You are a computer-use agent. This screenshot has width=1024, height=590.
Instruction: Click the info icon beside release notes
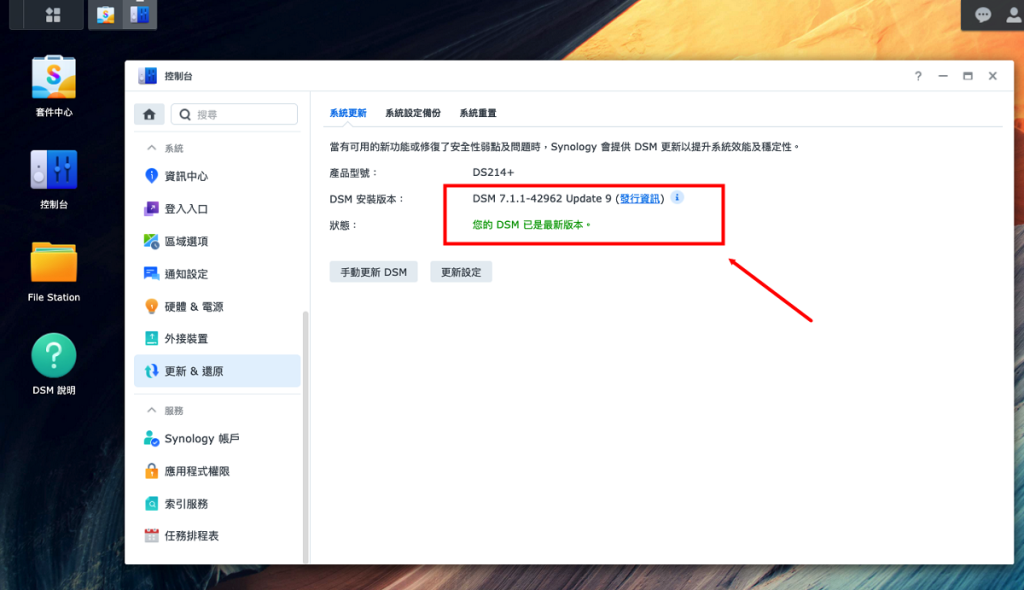(x=677, y=198)
